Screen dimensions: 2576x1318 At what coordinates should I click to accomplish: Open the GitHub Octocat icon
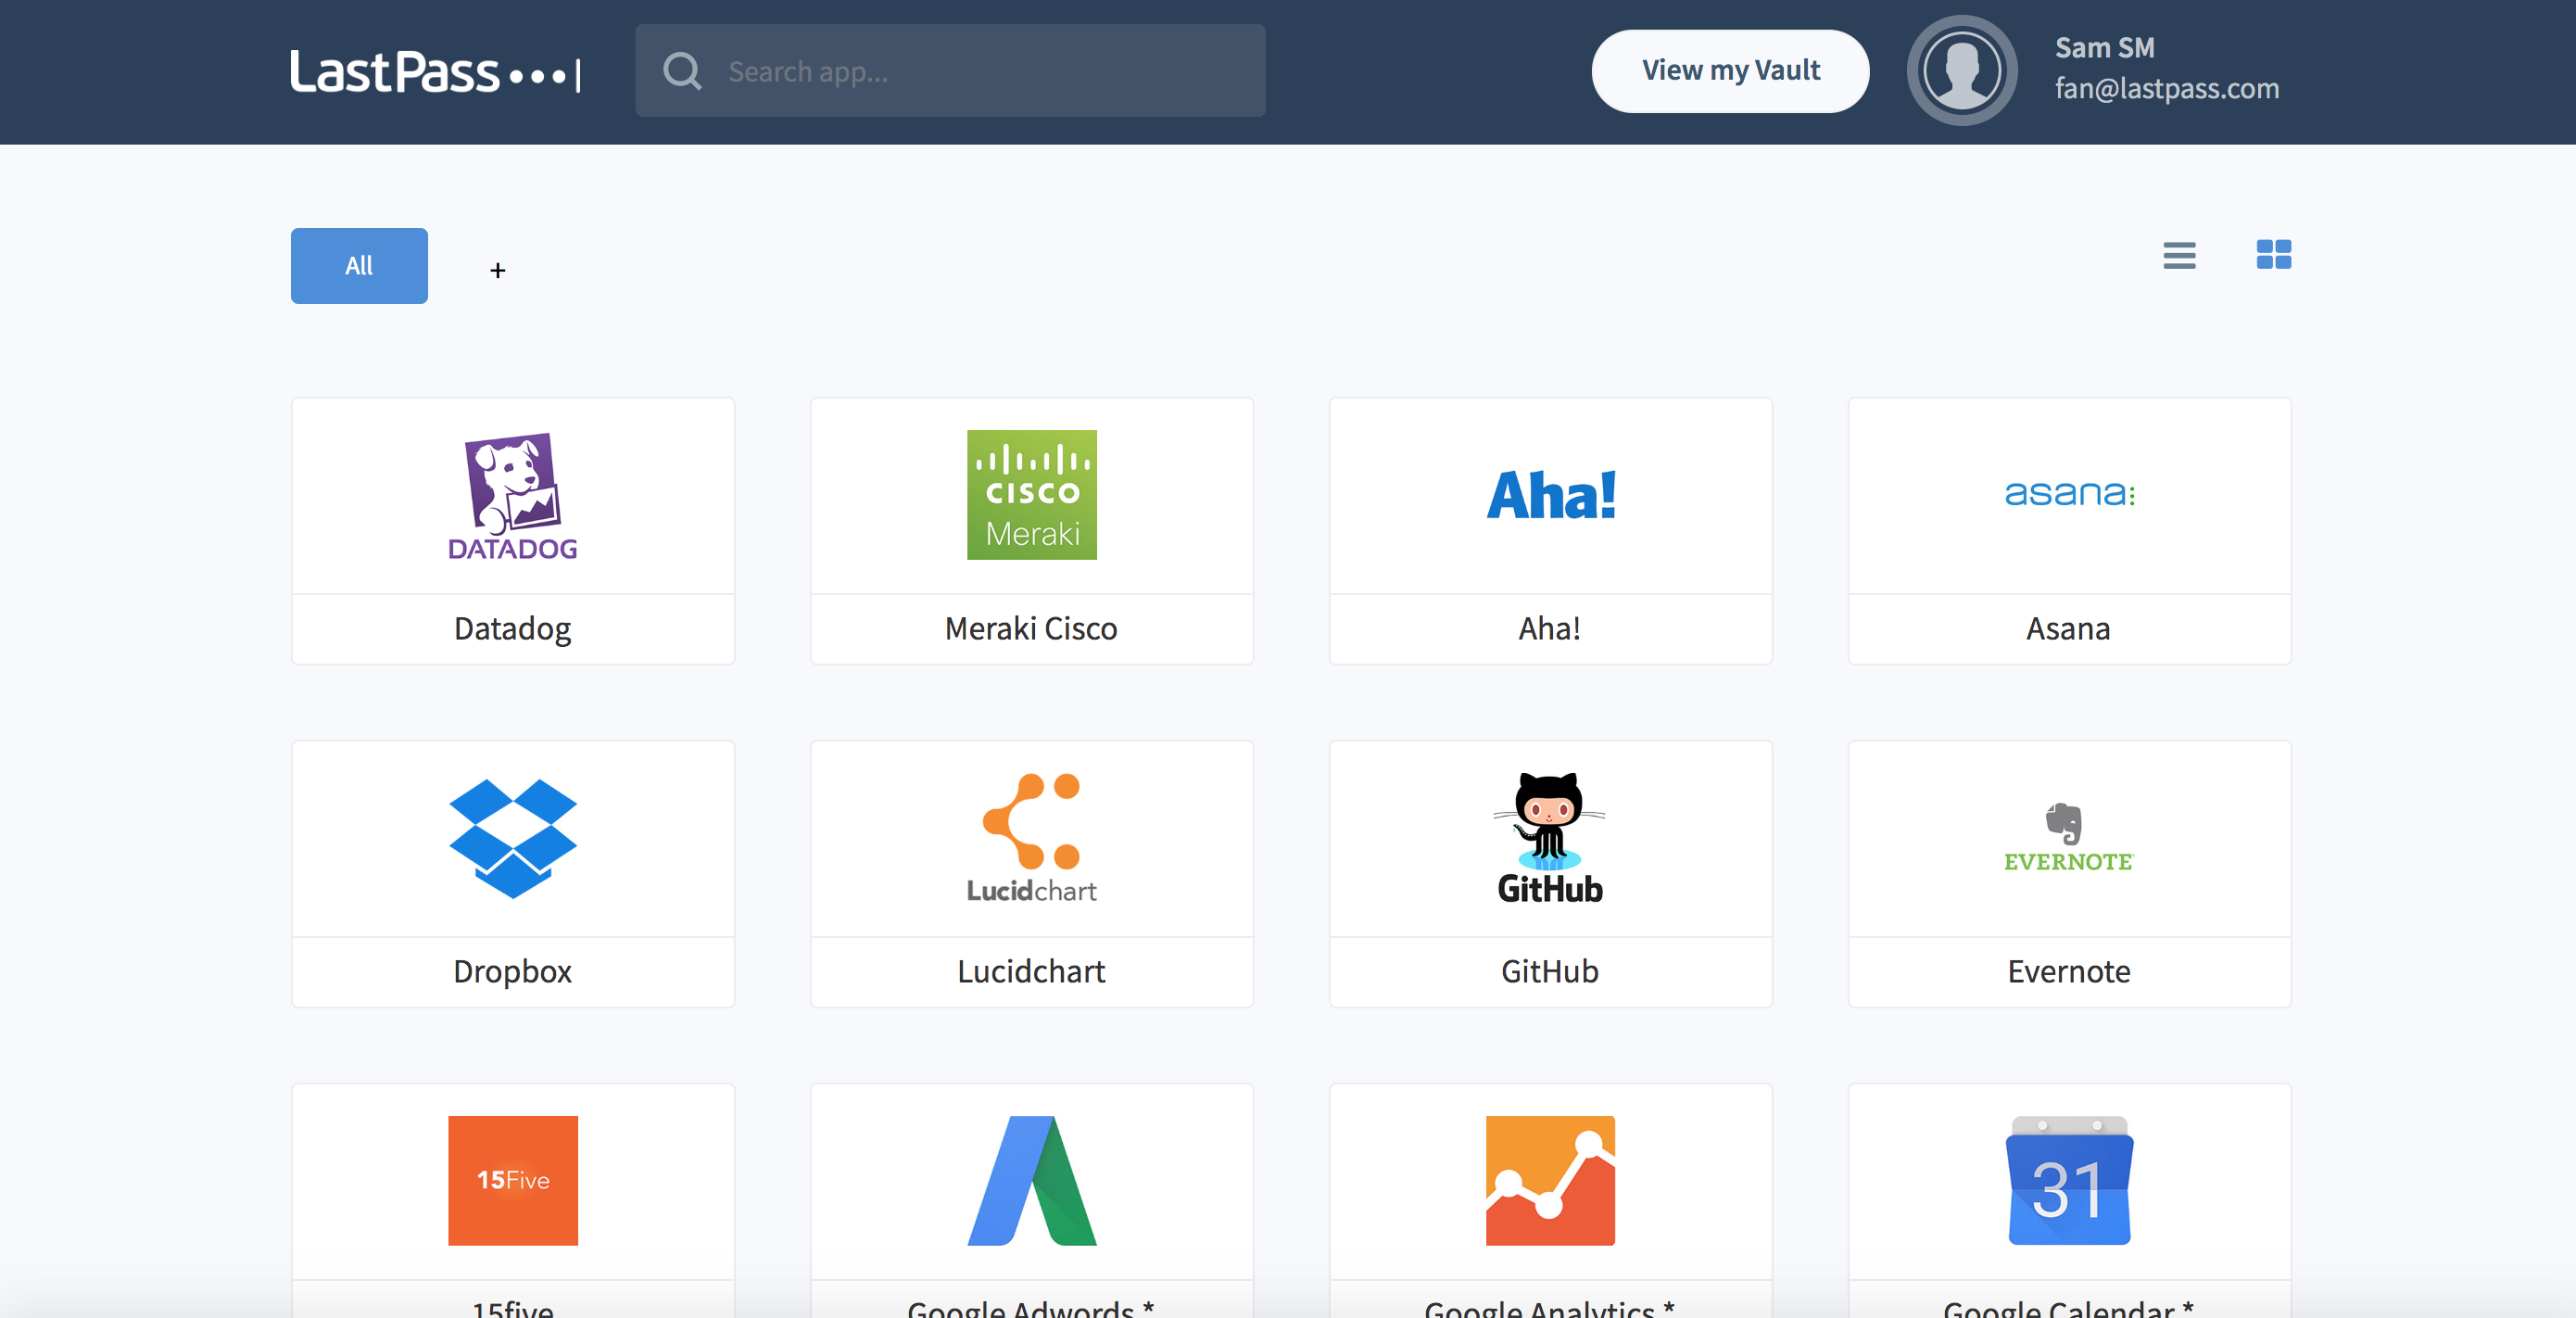(x=1550, y=838)
